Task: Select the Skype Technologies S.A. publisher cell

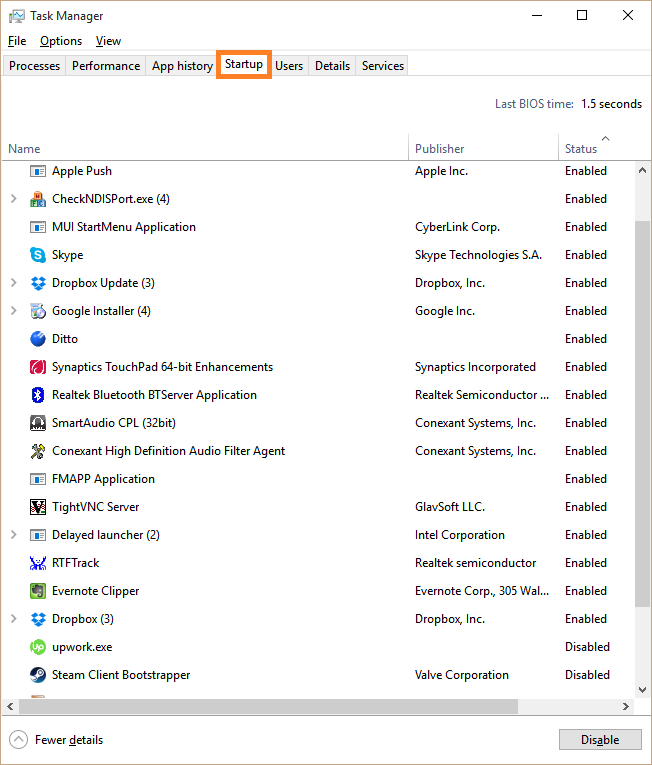Action: (478, 255)
